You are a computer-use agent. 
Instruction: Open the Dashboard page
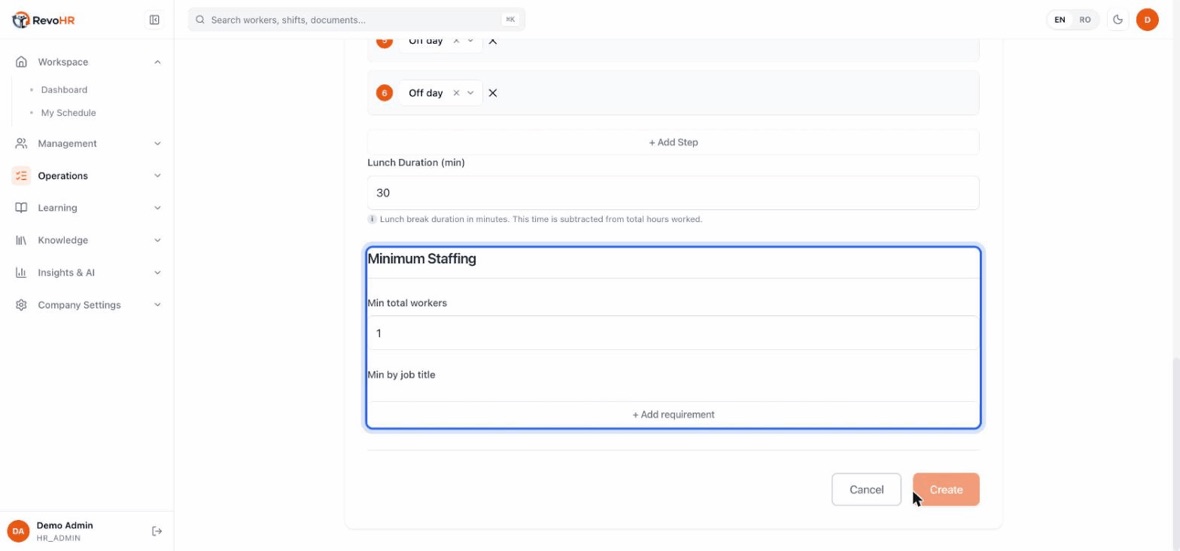tap(64, 90)
